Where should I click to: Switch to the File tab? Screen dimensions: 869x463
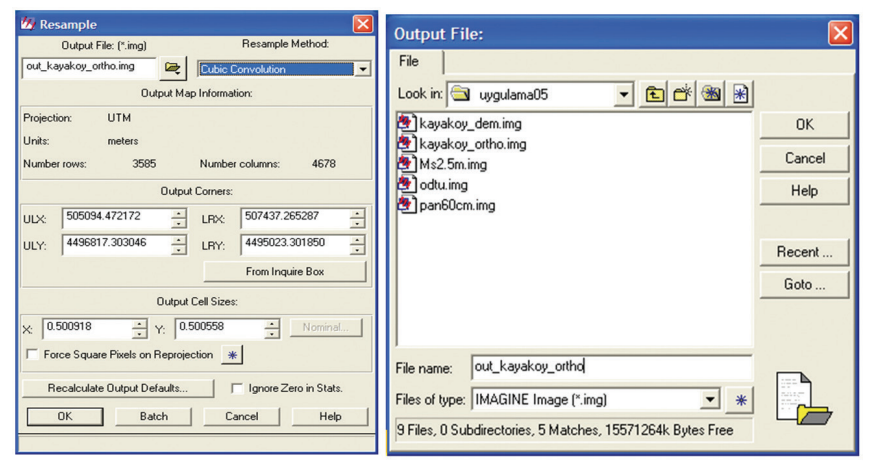409,62
